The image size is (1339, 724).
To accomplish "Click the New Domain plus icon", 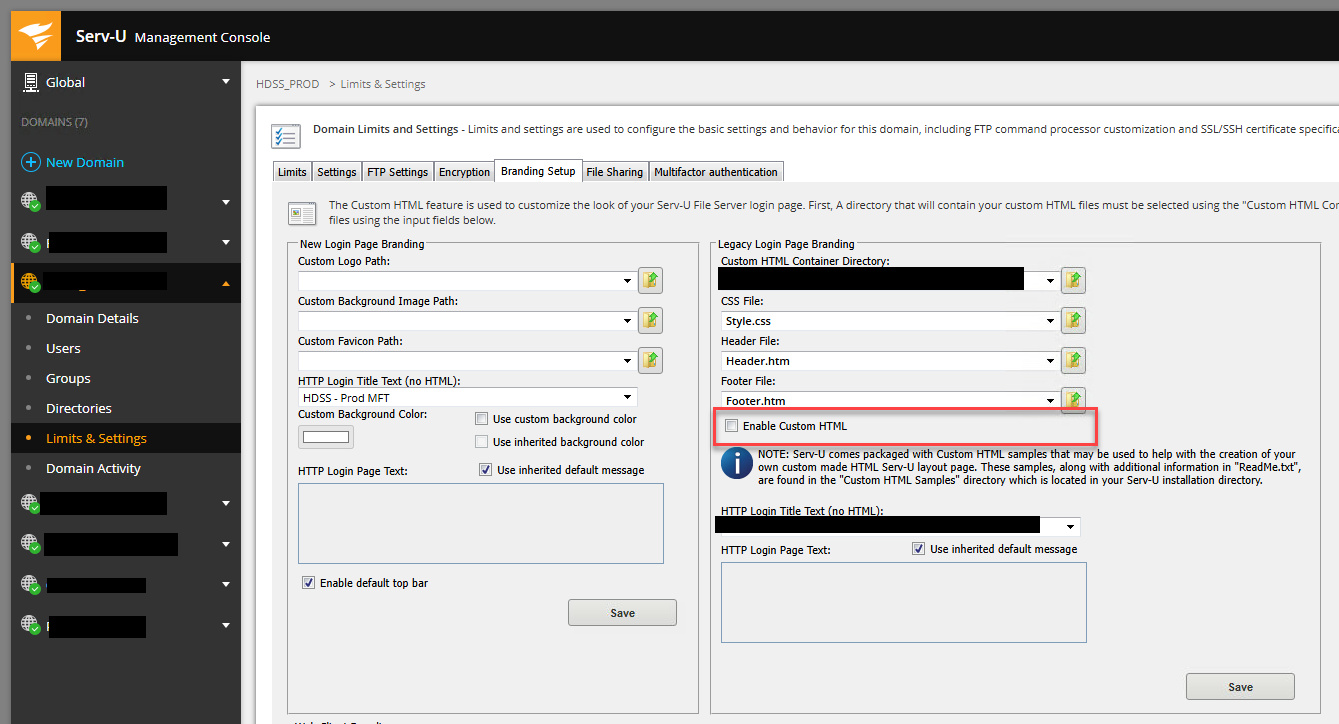I will (x=31, y=162).
